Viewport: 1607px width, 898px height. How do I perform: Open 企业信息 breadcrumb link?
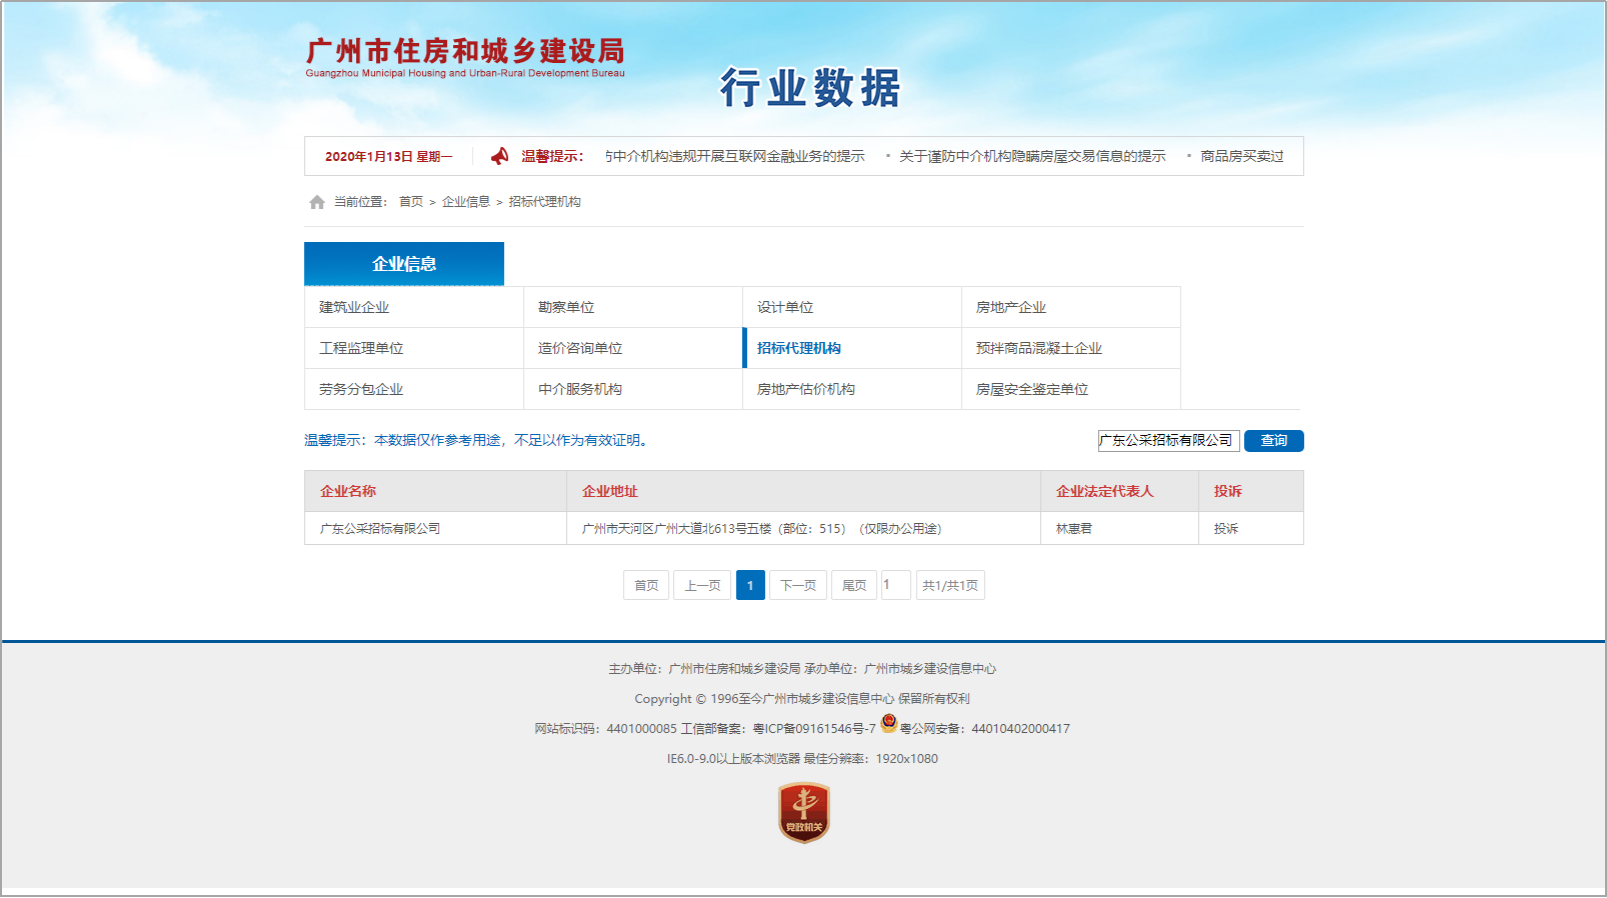(466, 202)
